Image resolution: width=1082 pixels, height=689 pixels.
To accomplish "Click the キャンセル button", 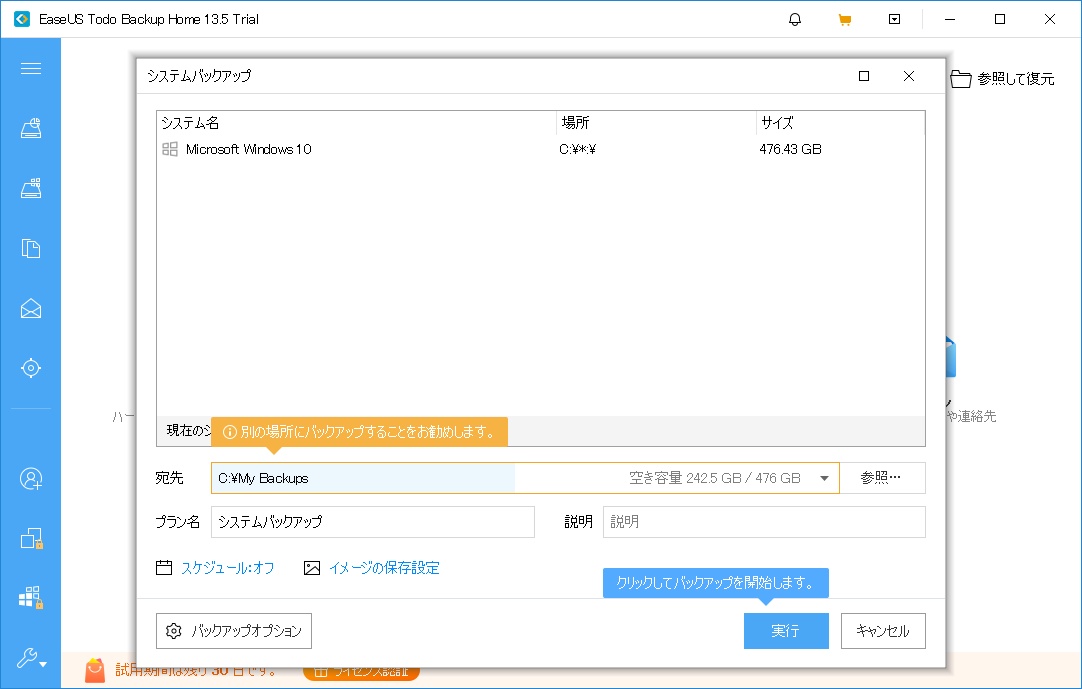I will [883, 631].
